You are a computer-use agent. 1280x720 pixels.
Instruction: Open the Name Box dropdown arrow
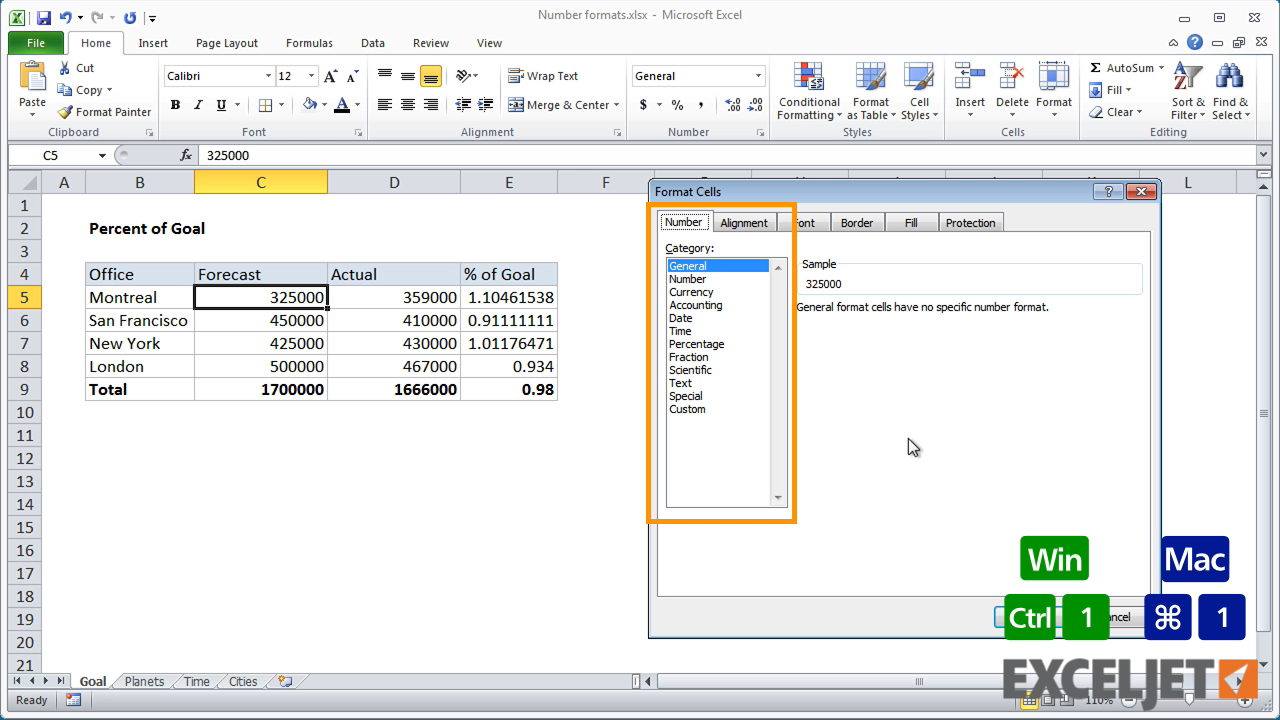pos(102,156)
